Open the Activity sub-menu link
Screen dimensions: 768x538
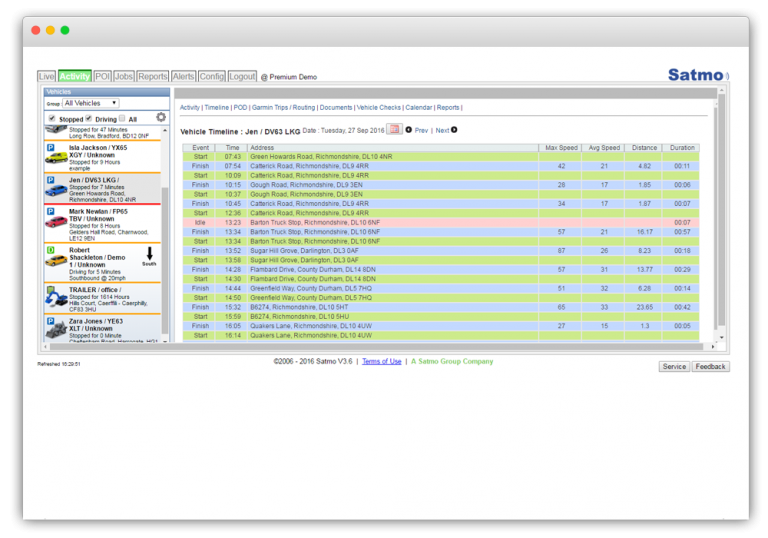(x=190, y=107)
